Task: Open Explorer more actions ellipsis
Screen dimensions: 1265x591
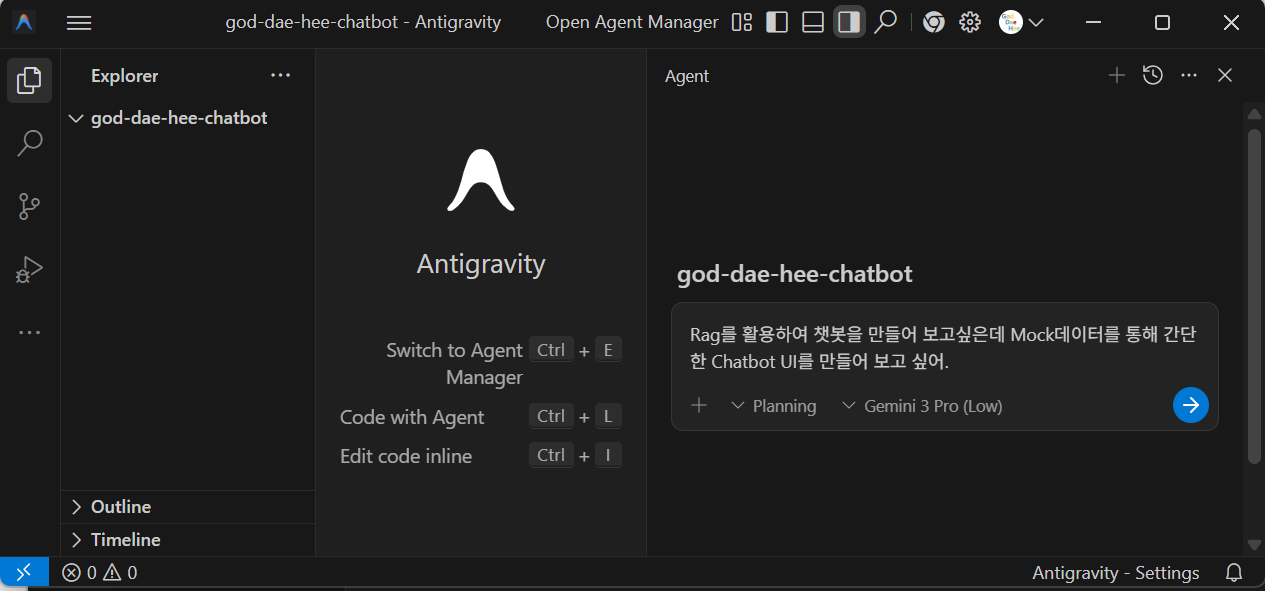Action: tap(281, 76)
